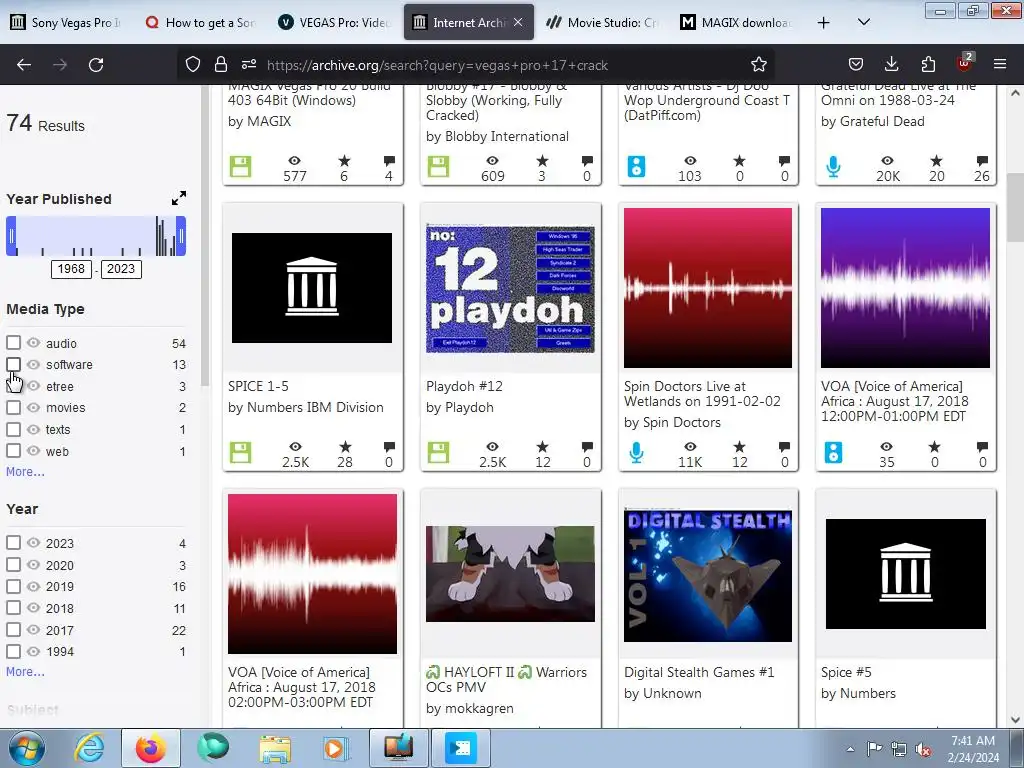Image resolution: width=1024 pixels, height=768 pixels.
Task: Edit the 1968 start year field
Action: (71, 268)
